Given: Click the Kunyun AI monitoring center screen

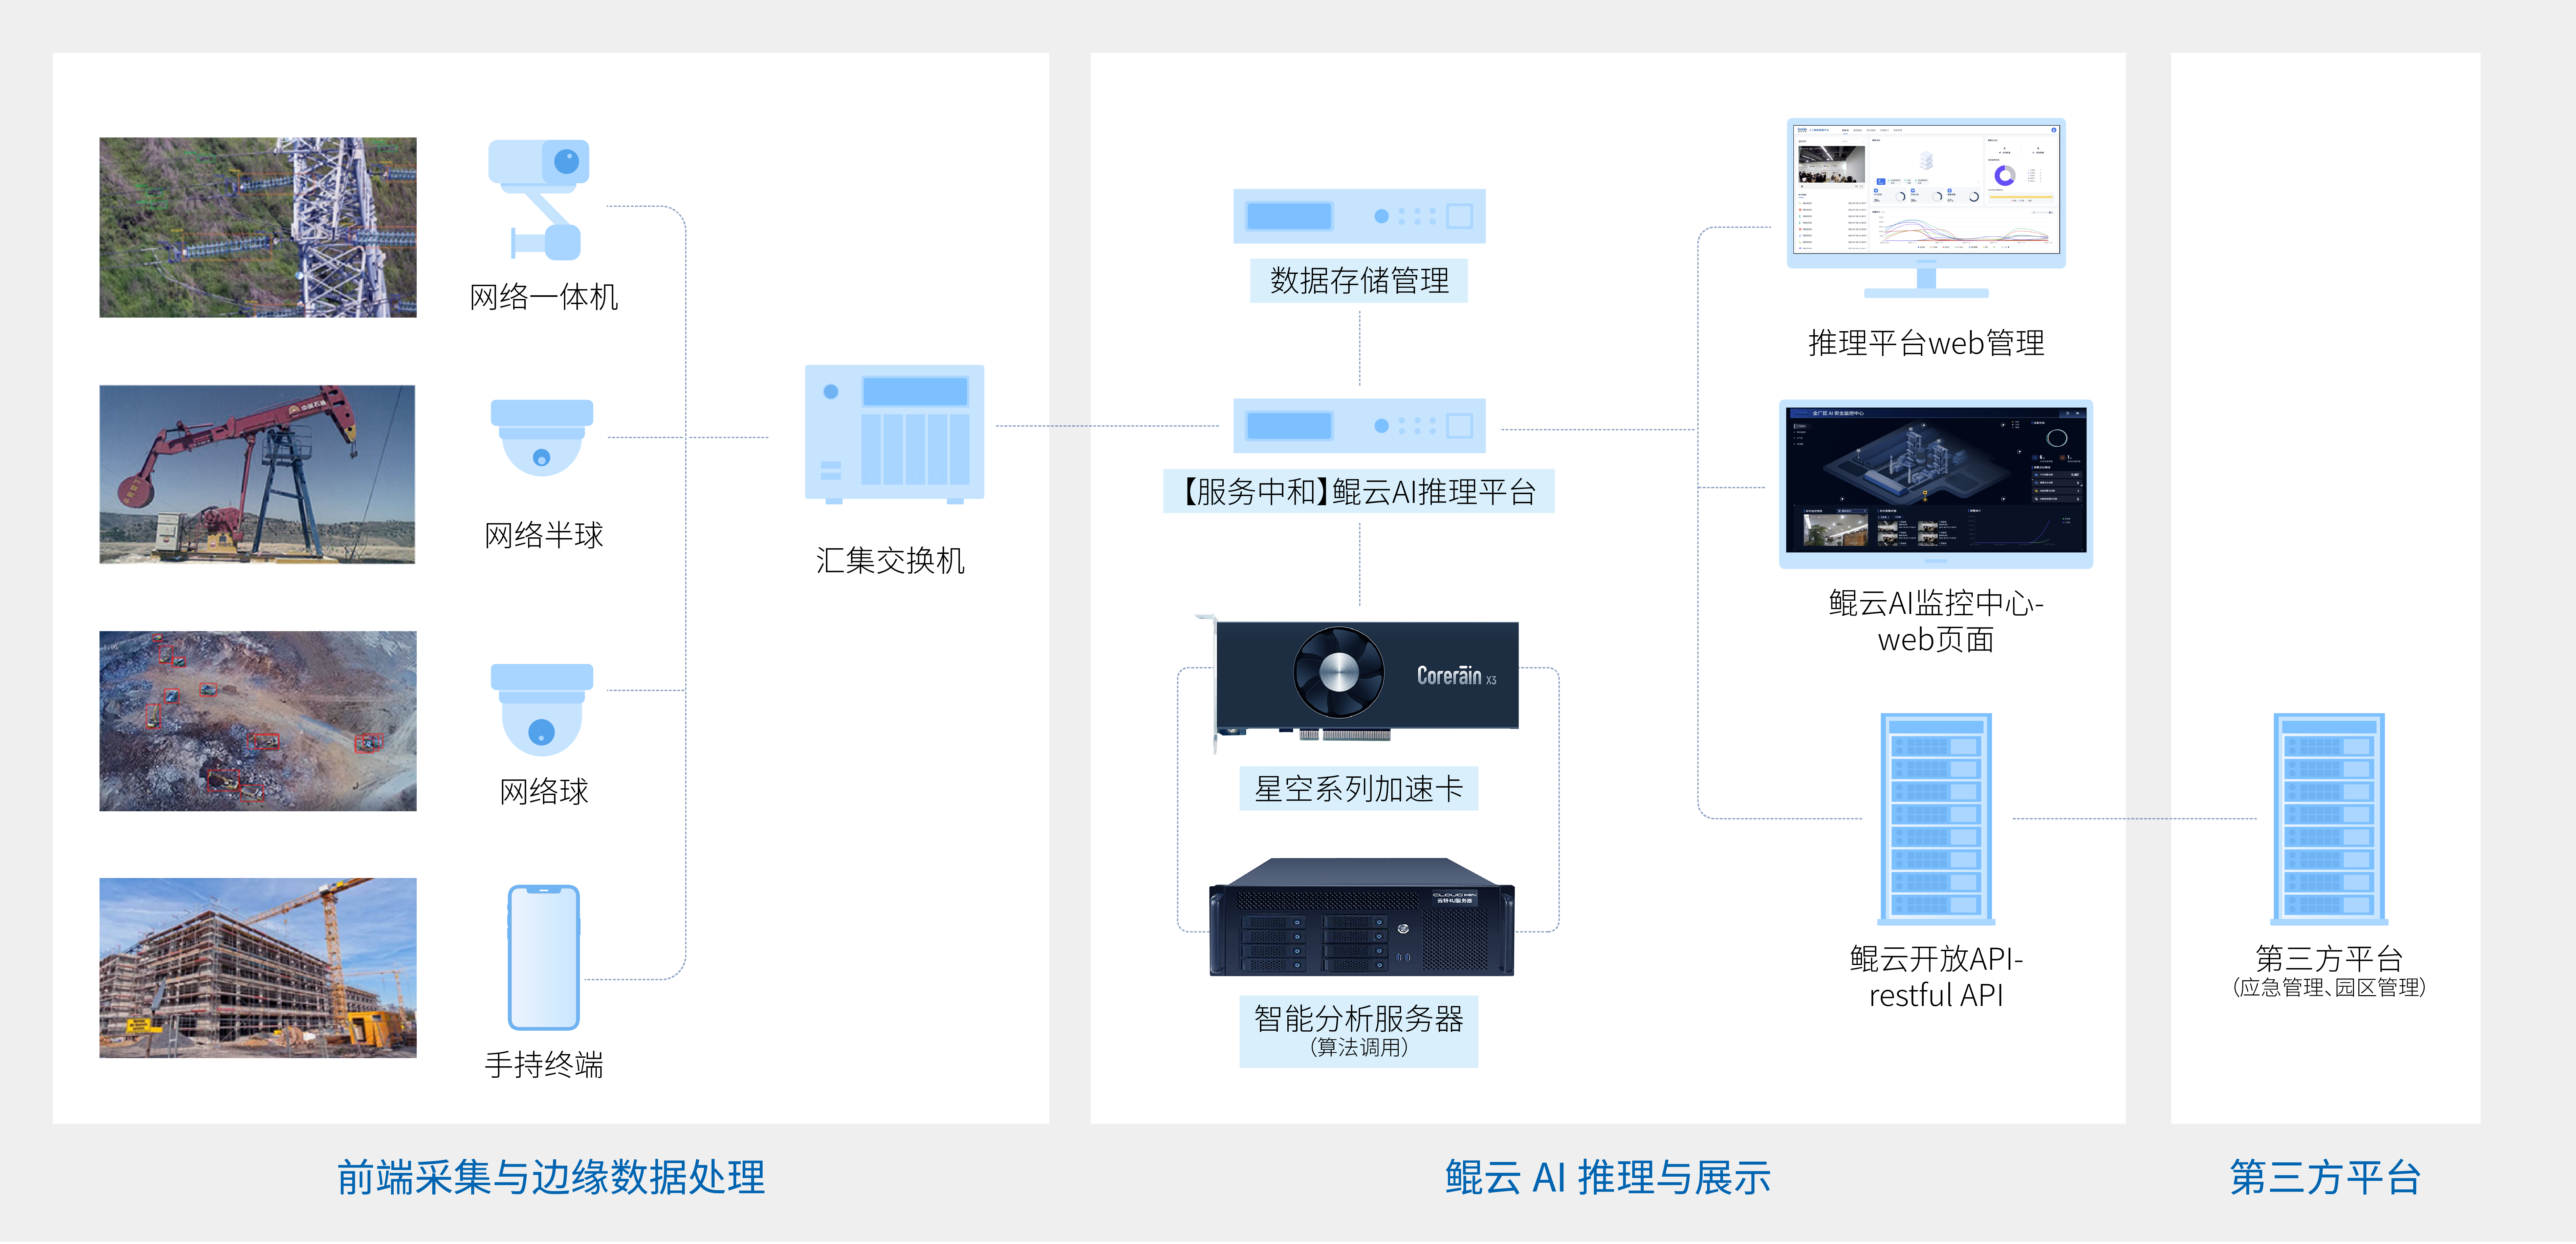Looking at the screenshot, I should pyautogui.click(x=1936, y=484).
